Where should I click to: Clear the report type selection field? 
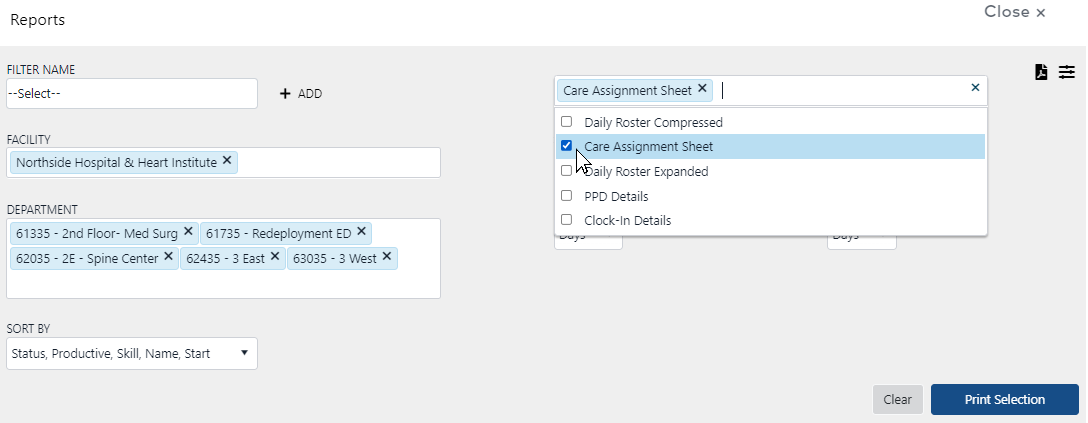[975, 88]
